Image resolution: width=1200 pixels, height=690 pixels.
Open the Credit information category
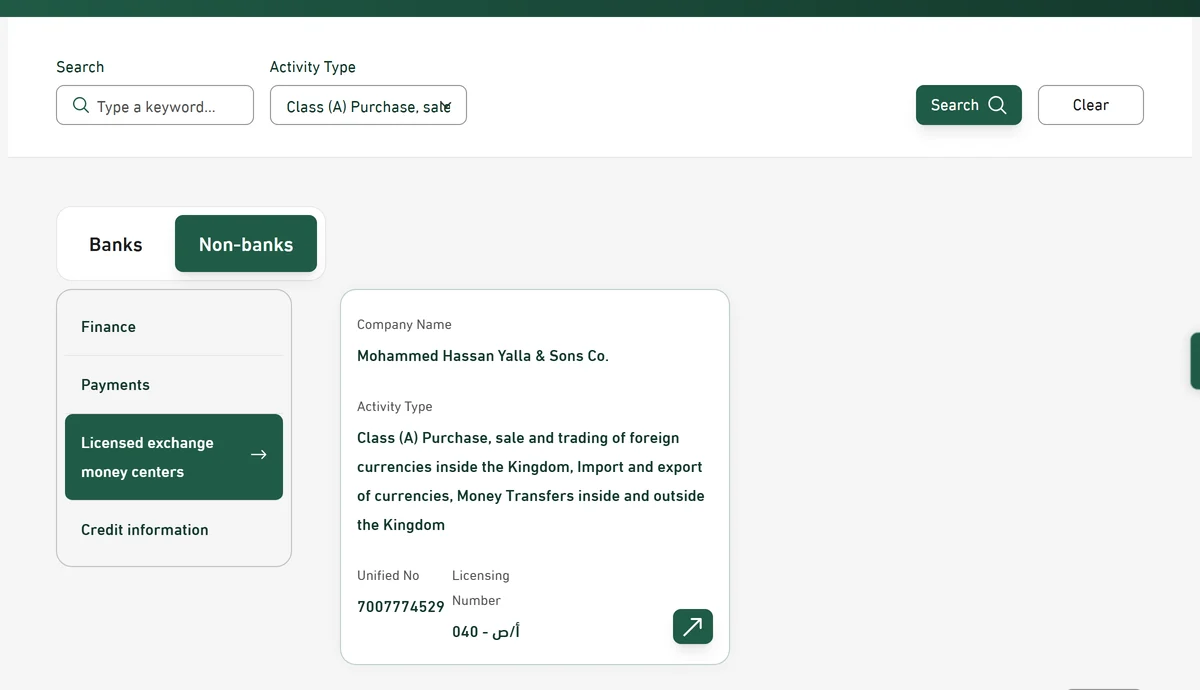[x=174, y=530]
